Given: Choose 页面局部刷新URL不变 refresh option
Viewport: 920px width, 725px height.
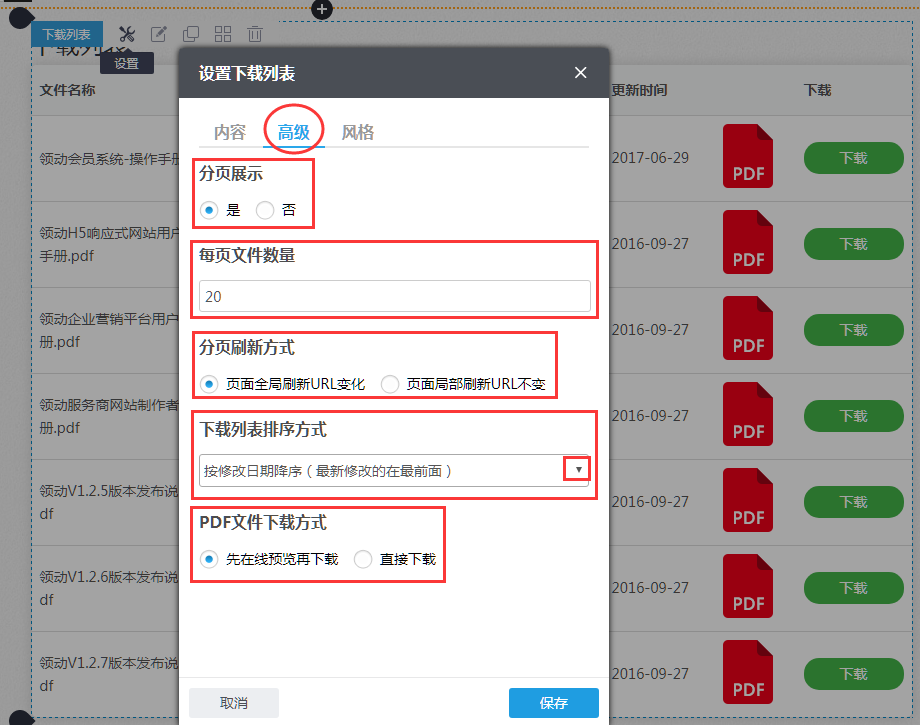Looking at the screenshot, I should (x=391, y=384).
